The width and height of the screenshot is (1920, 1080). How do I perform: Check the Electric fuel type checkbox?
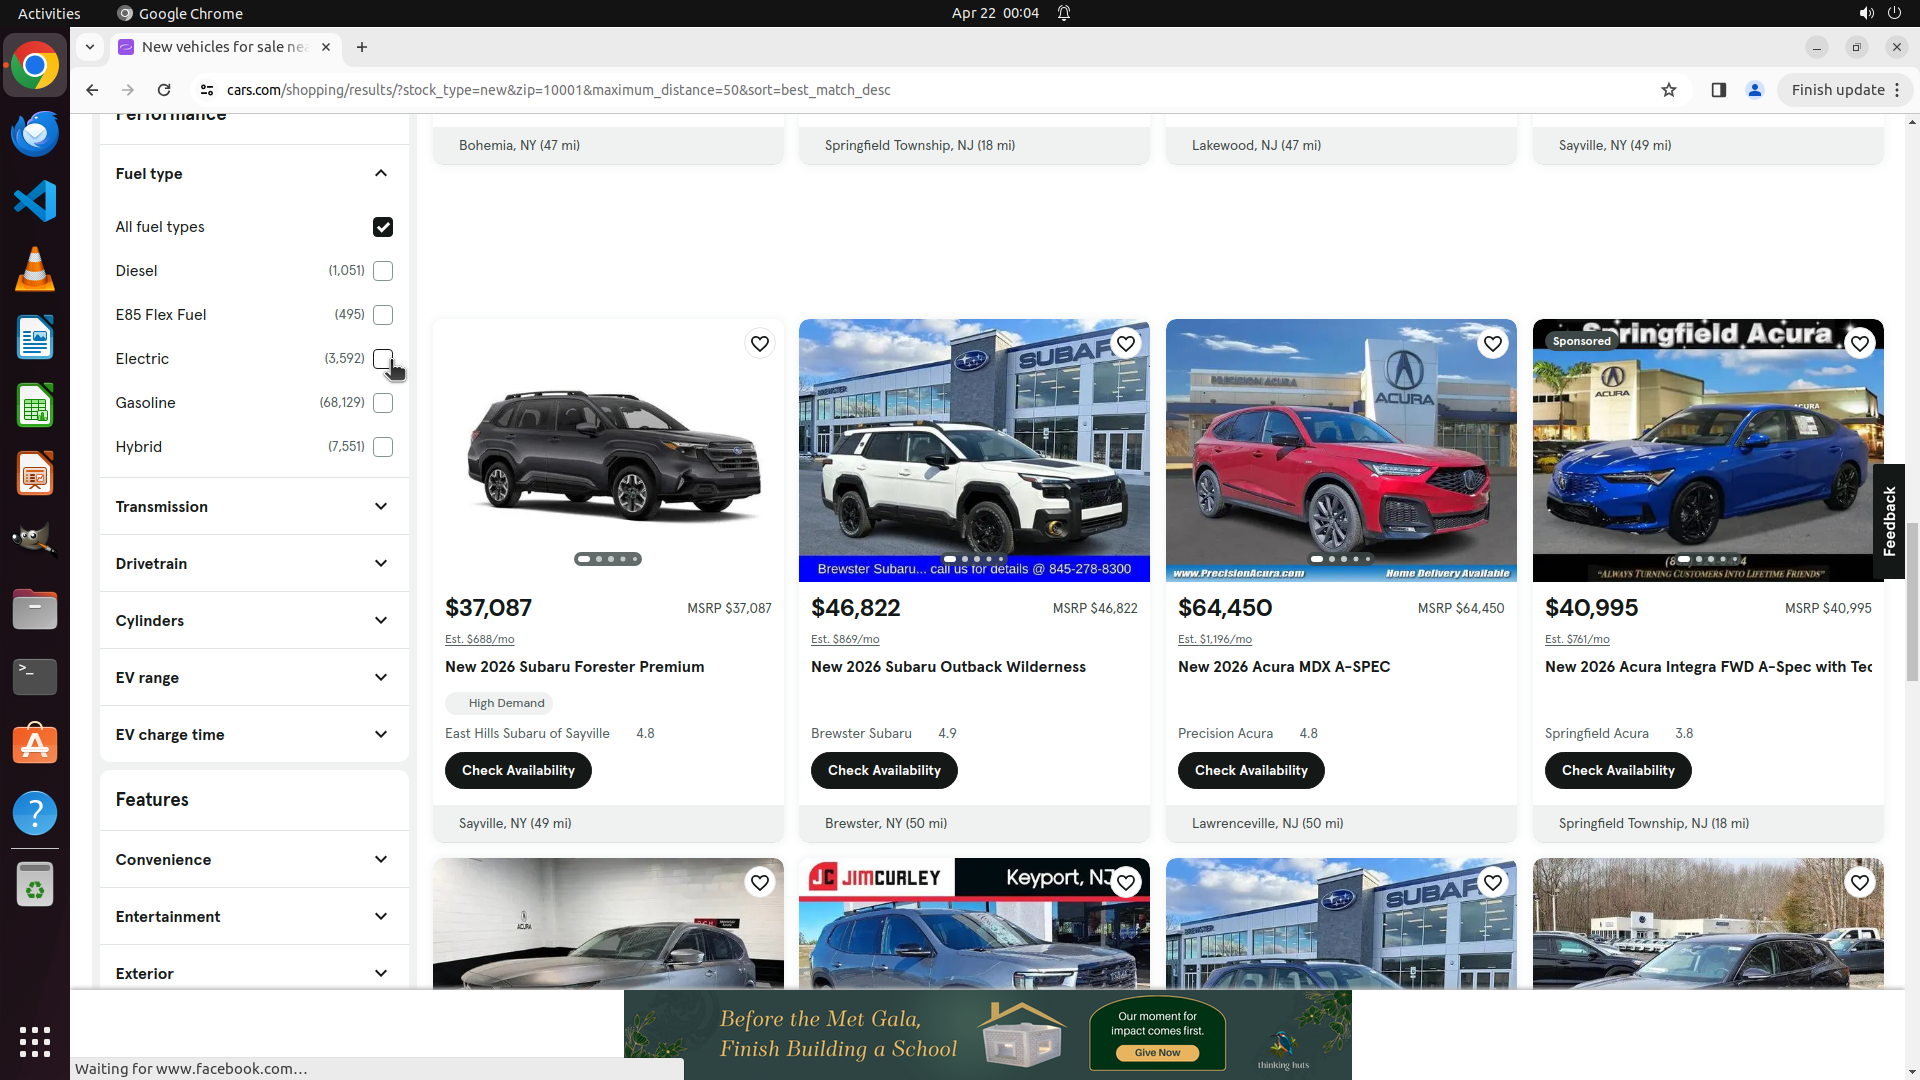(x=383, y=358)
